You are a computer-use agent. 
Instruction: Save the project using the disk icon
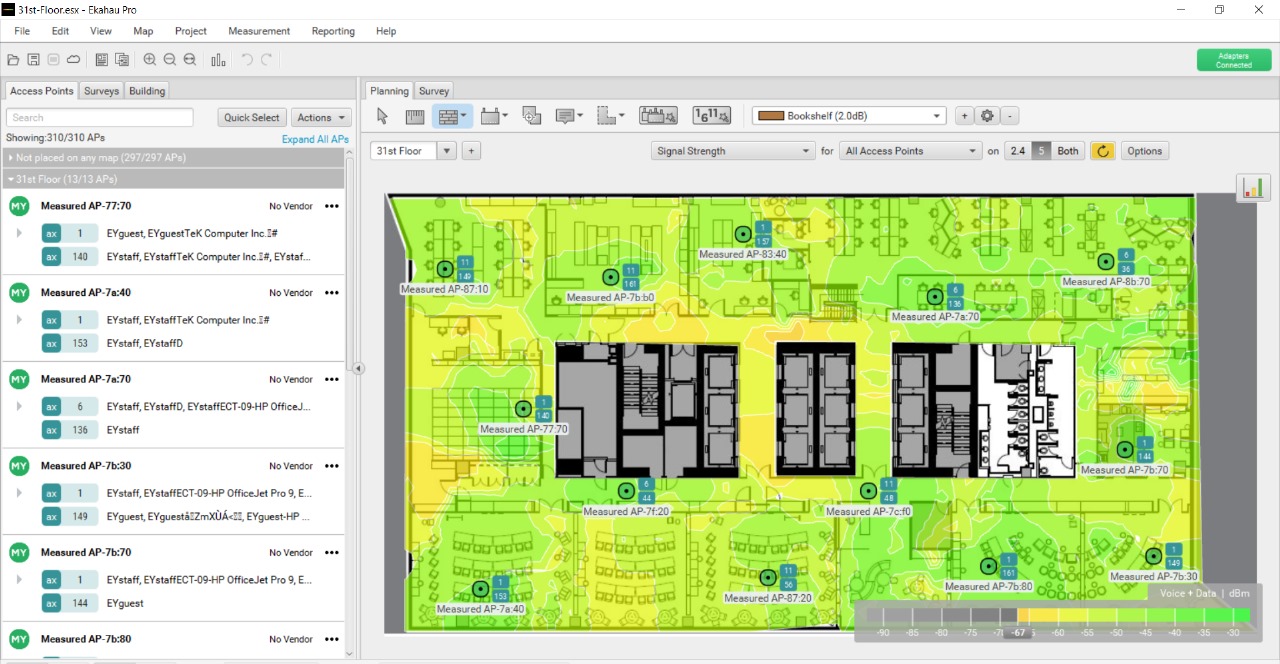point(34,60)
